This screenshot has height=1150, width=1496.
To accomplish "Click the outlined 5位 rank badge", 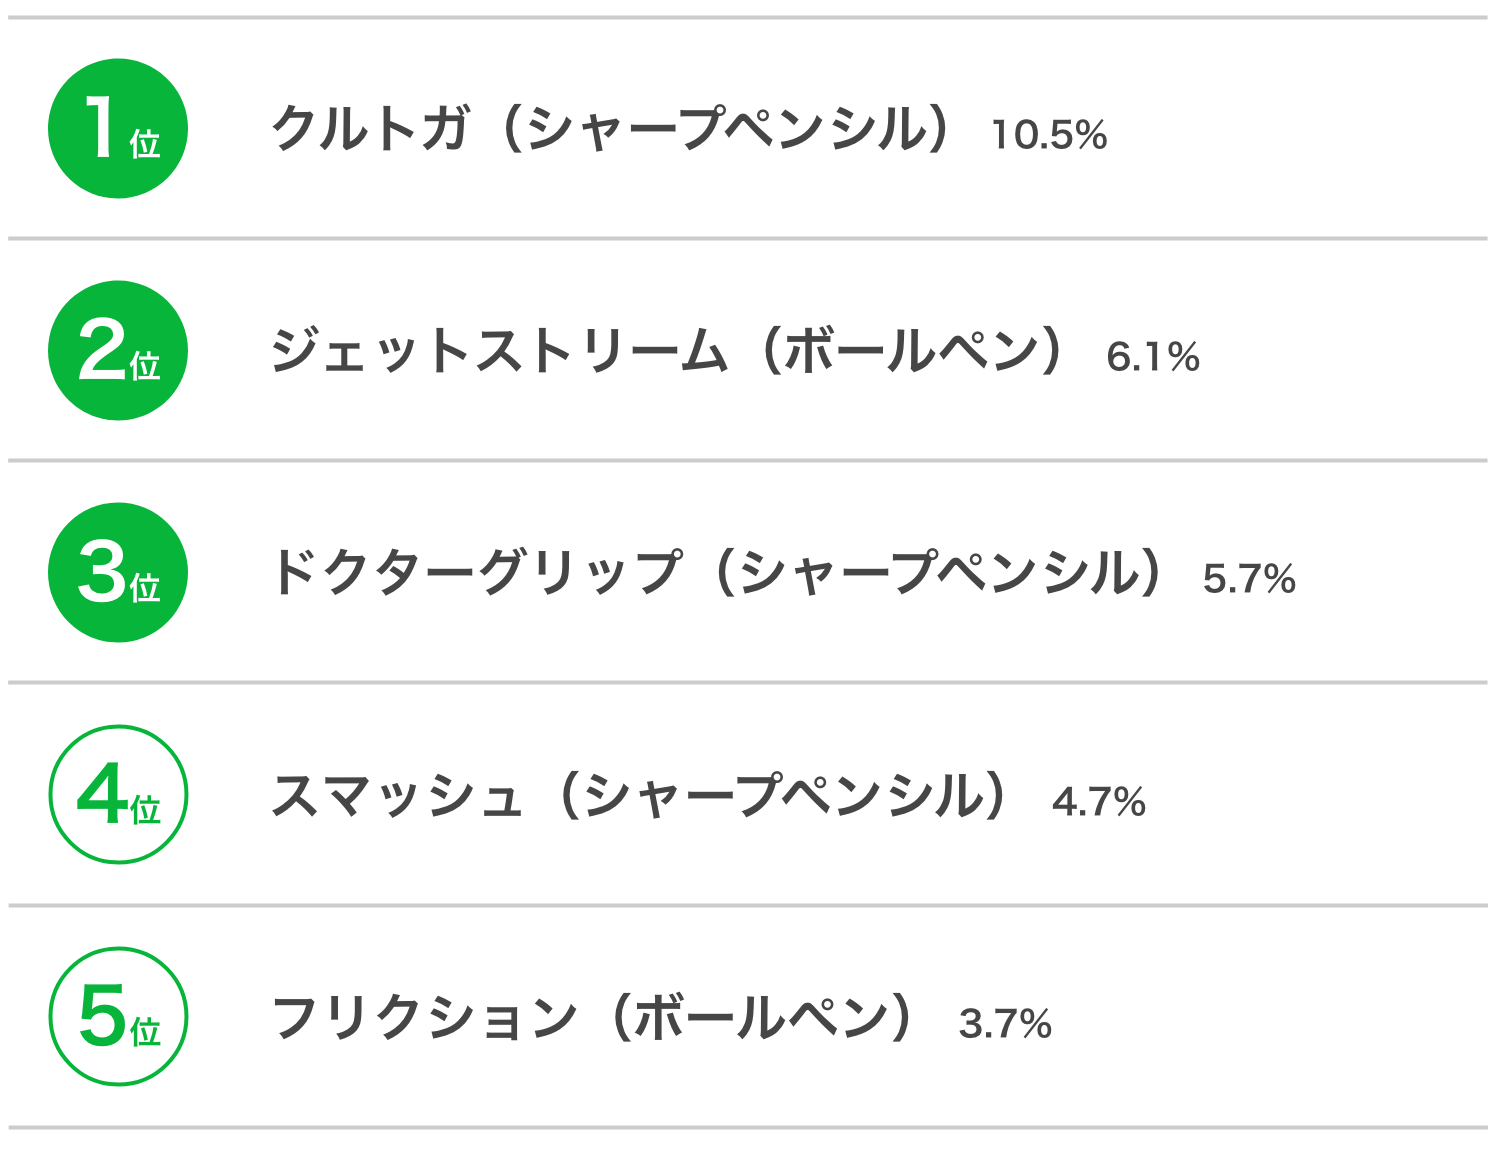I will tap(118, 1017).
